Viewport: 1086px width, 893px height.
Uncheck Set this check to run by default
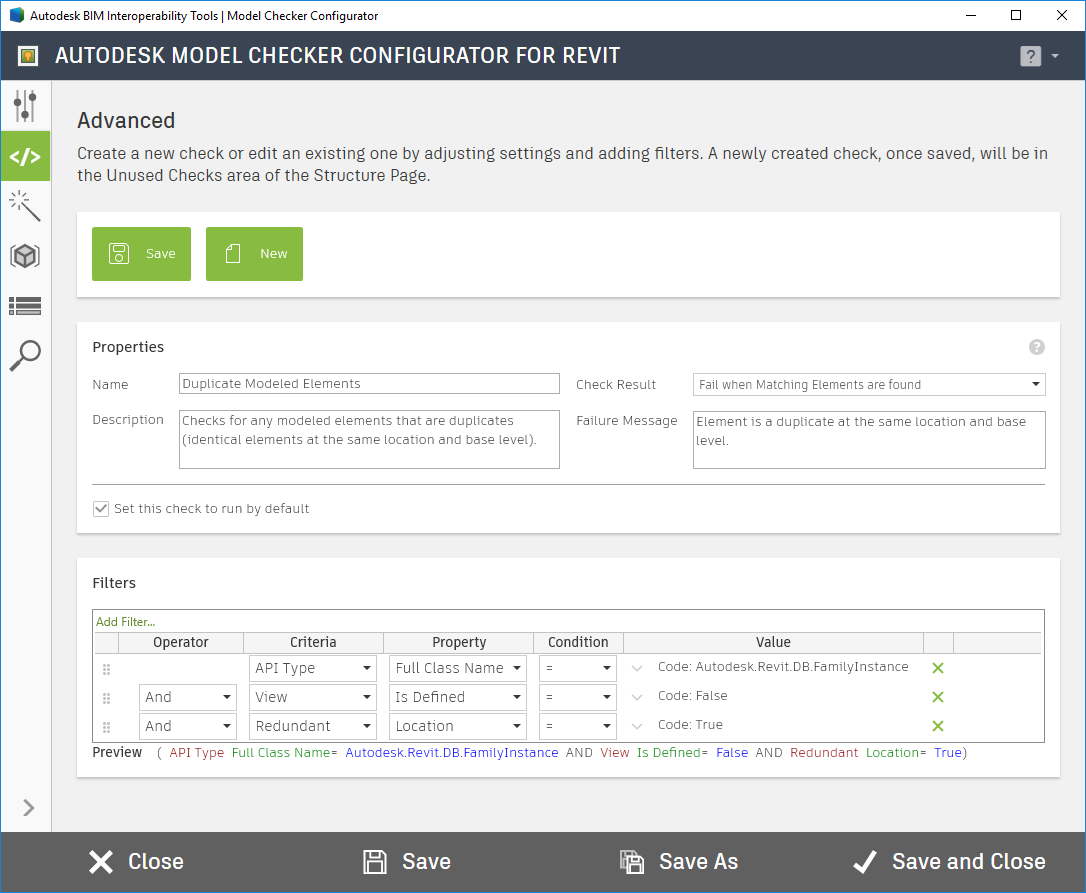[x=101, y=508]
